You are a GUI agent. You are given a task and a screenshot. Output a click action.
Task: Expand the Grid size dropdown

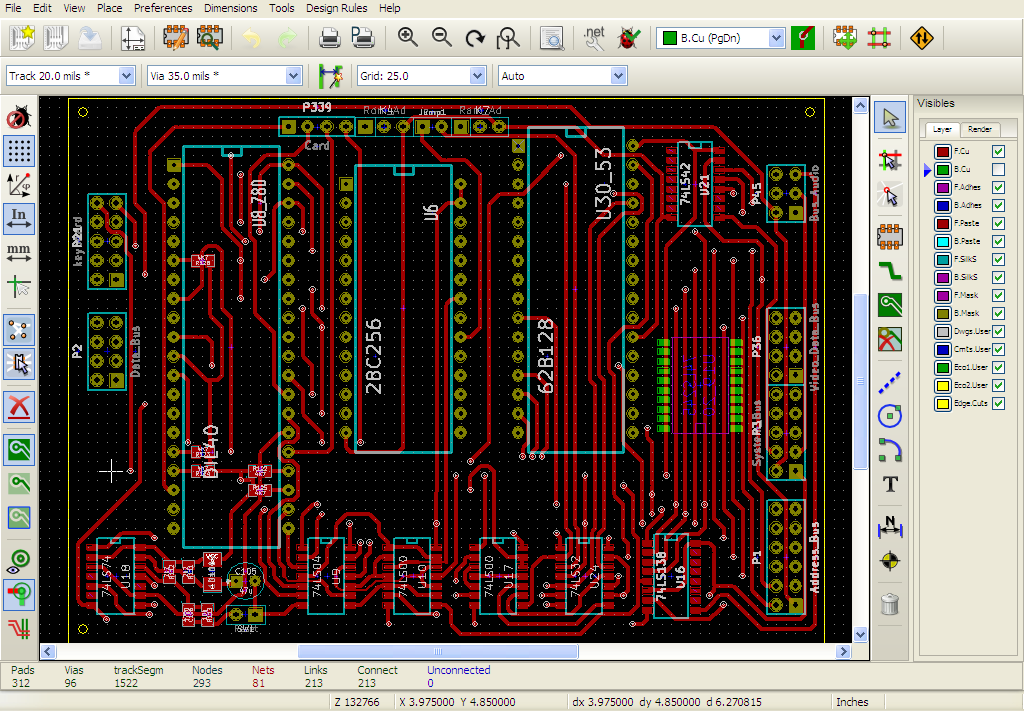[x=479, y=76]
